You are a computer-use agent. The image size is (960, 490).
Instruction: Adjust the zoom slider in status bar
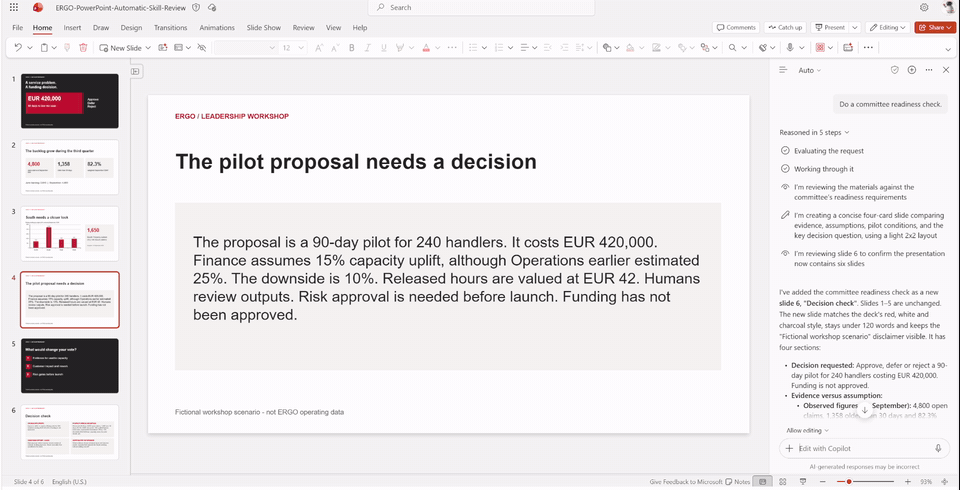pyautogui.click(x=864, y=482)
